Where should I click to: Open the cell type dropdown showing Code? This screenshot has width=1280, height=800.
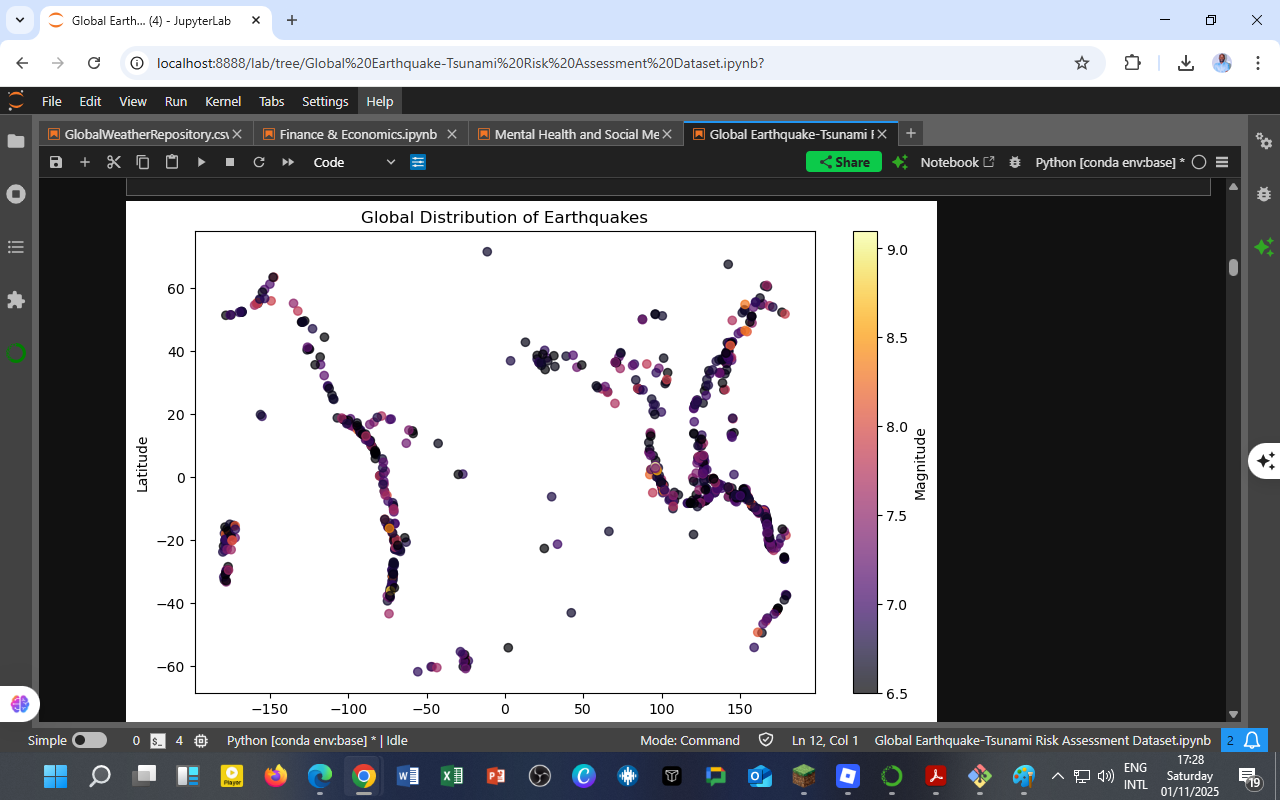[356, 161]
